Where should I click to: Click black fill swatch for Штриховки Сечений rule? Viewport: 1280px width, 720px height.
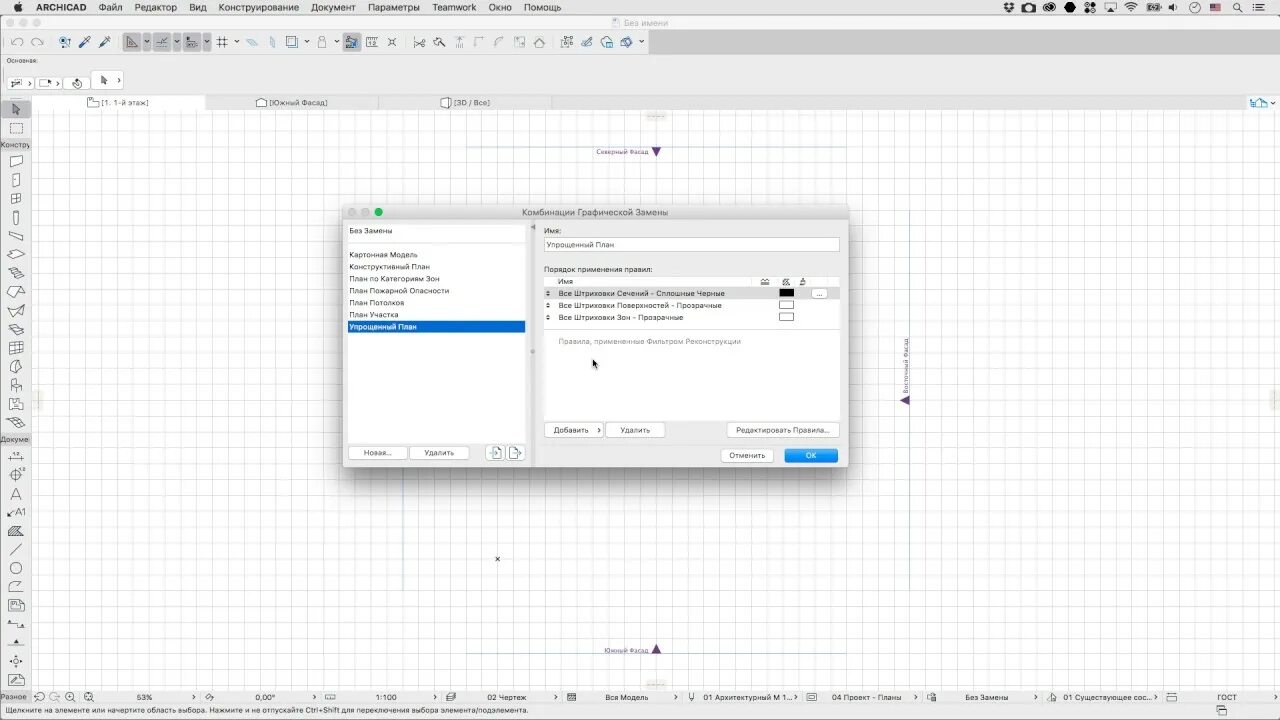[x=786, y=293]
